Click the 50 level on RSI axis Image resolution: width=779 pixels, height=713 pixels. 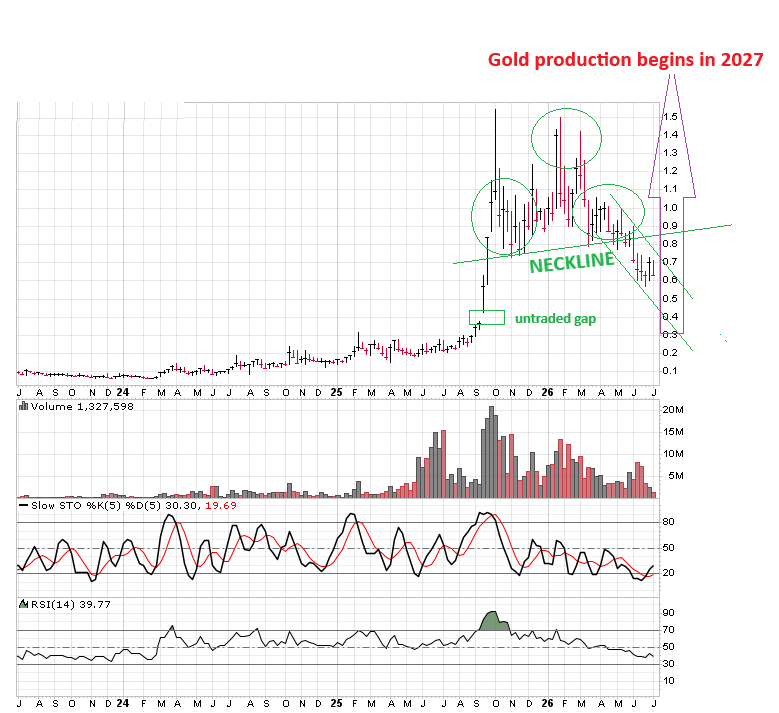click(669, 647)
